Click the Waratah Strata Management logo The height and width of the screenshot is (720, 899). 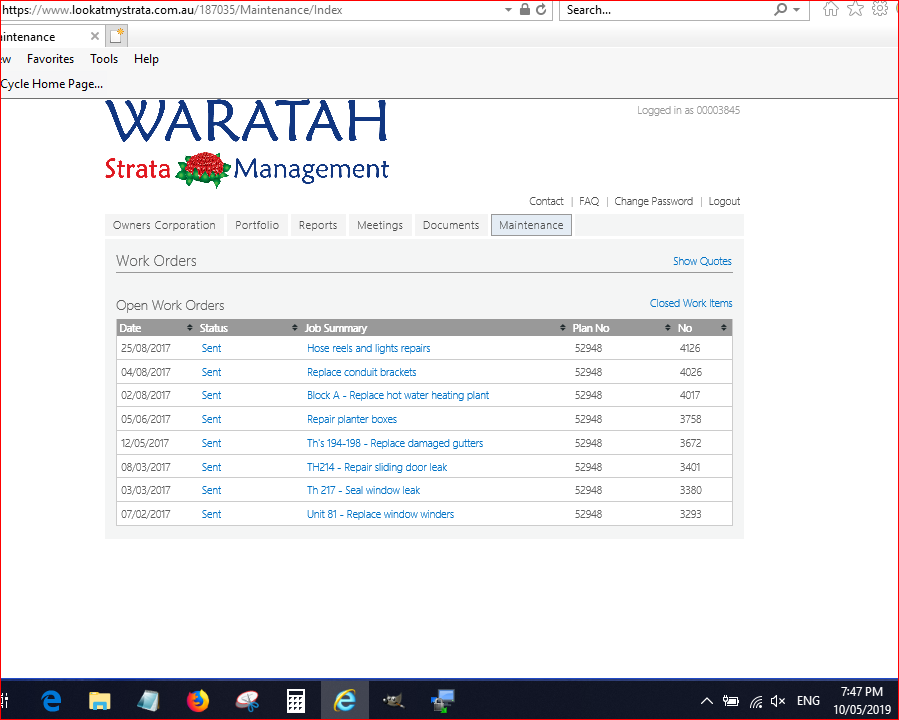pyautogui.click(x=247, y=144)
